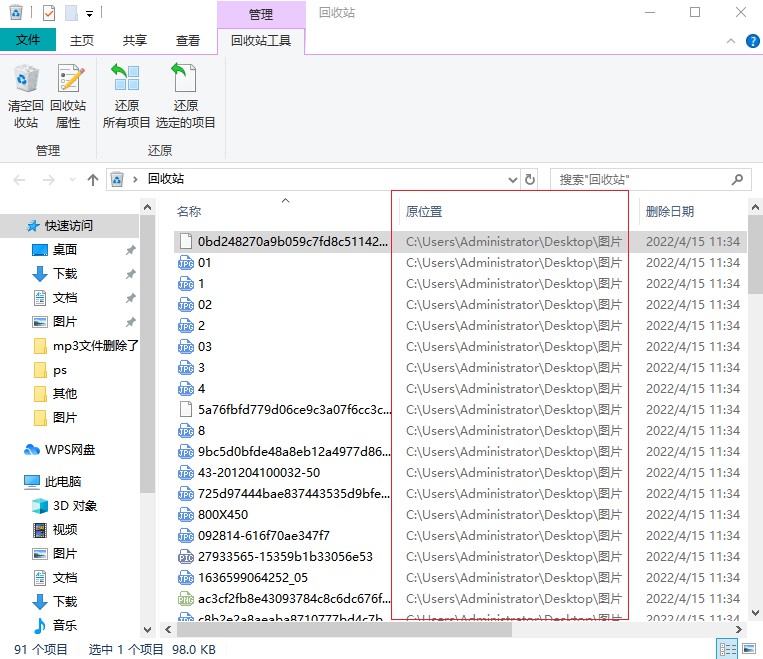Click the Help question mark icon
The width and height of the screenshot is (763, 659).
tap(752, 41)
